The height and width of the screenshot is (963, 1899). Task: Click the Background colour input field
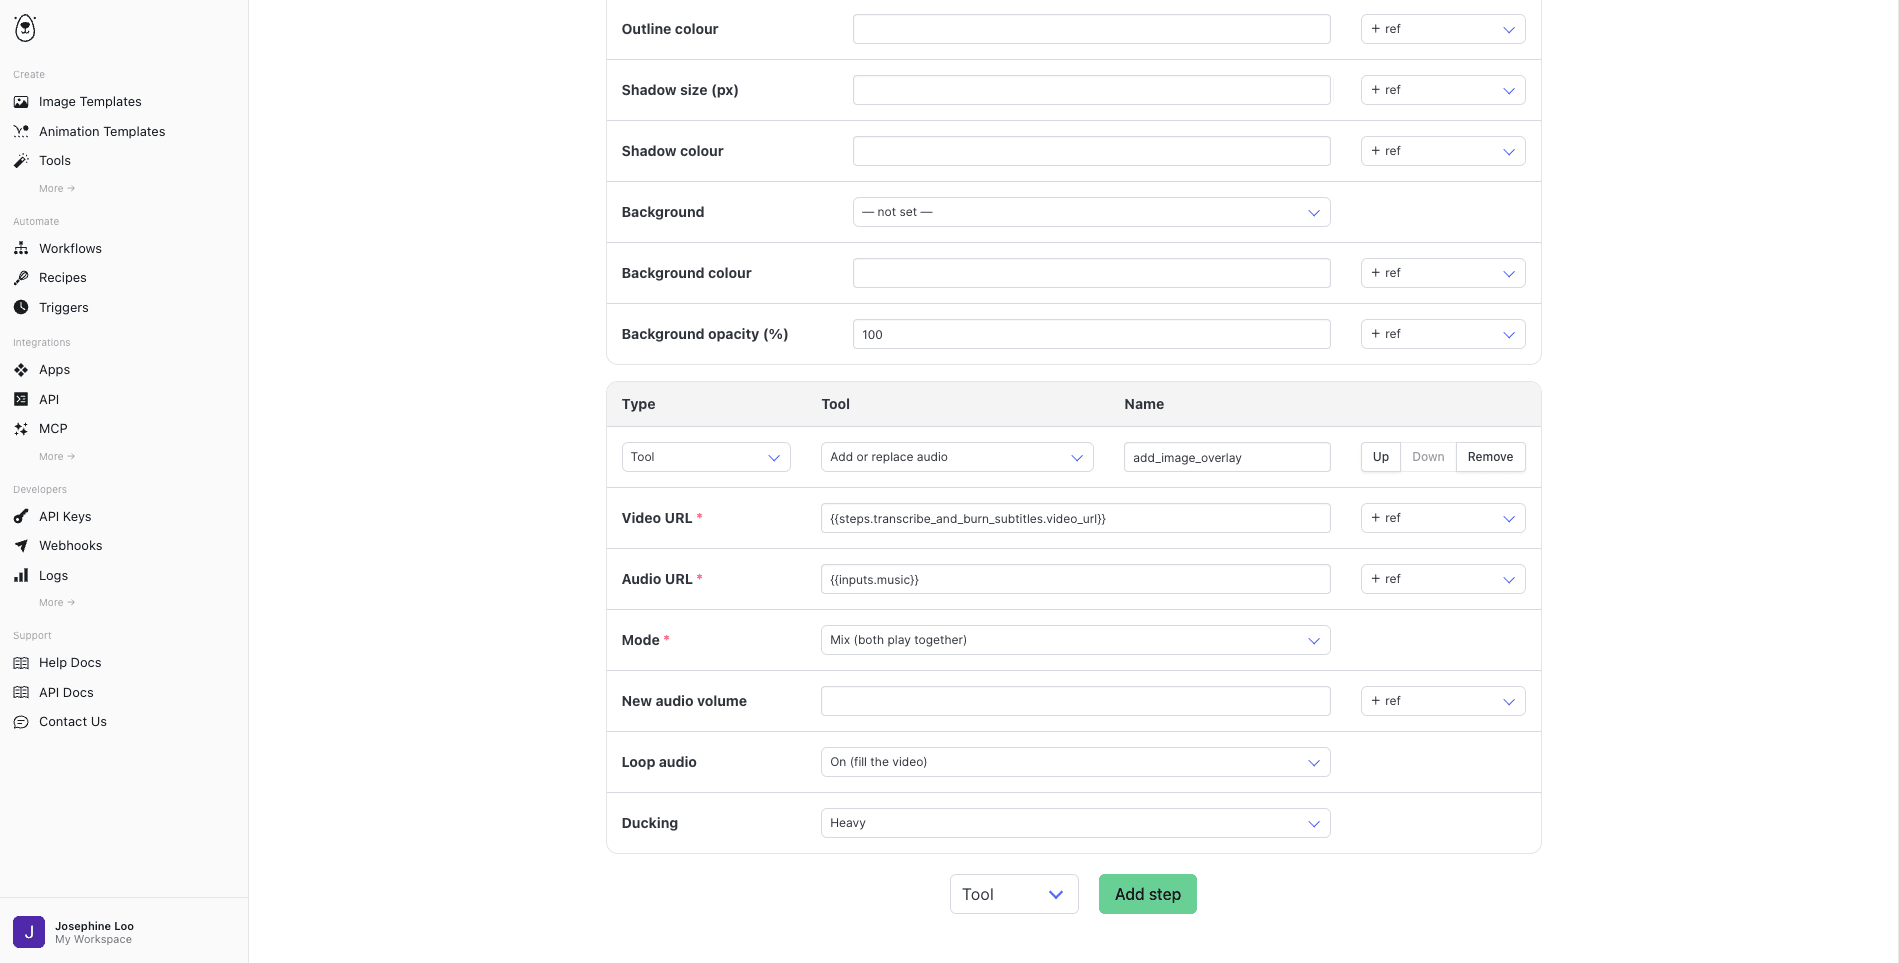click(x=1091, y=273)
